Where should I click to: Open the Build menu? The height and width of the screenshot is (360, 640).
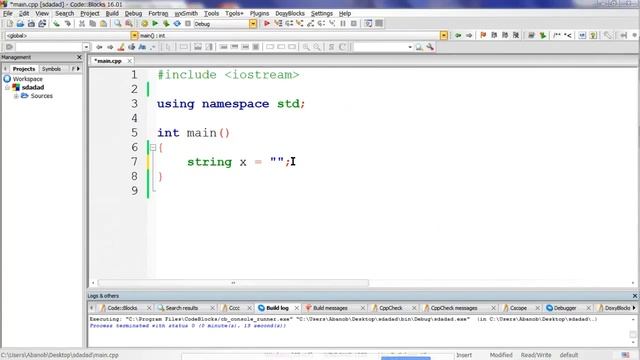[112, 13]
